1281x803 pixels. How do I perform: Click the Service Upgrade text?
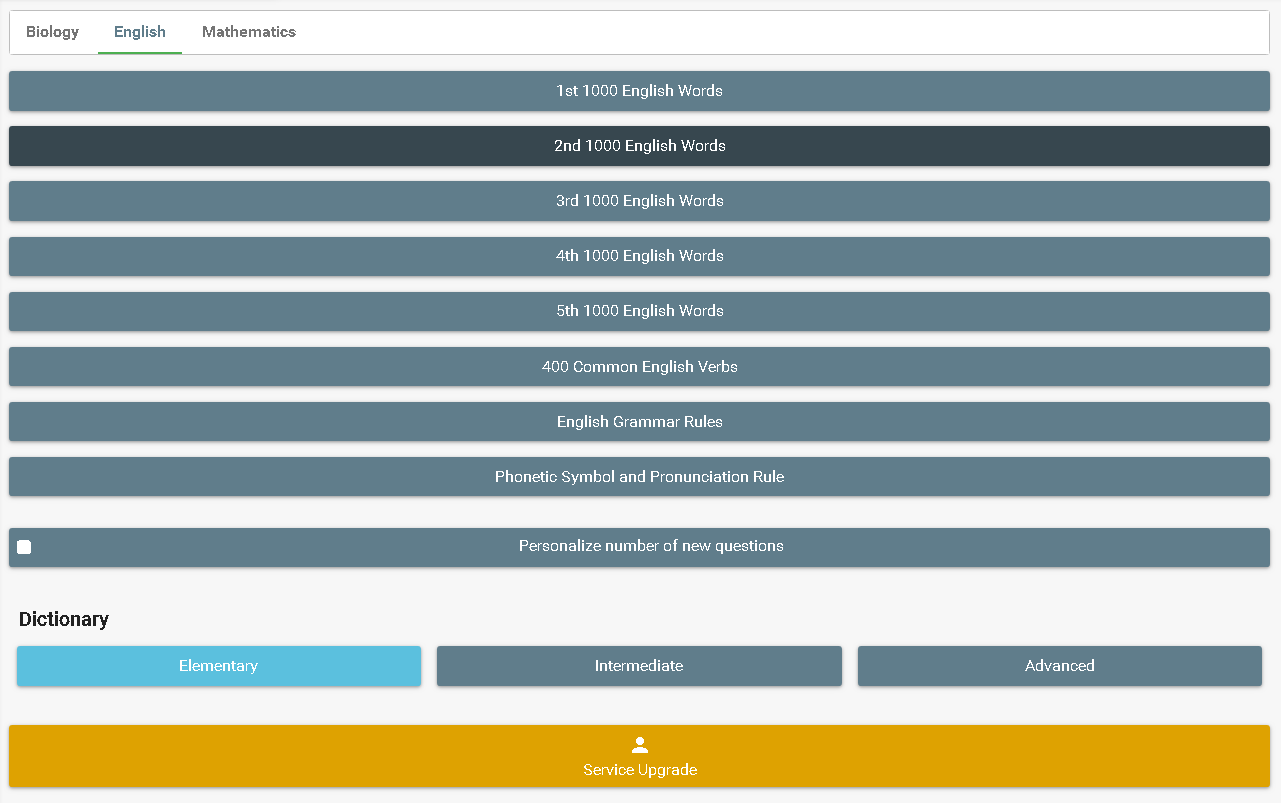coord(640,770)
